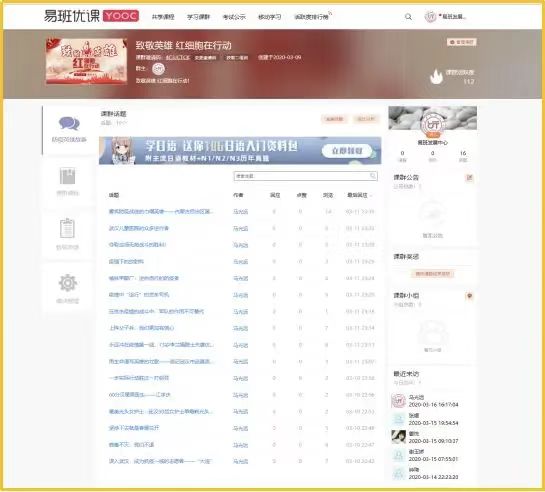Open the account name dropdown at top right
Image resolution: width=545 pixels, height=492 pixels.
[x=453, y=16]
